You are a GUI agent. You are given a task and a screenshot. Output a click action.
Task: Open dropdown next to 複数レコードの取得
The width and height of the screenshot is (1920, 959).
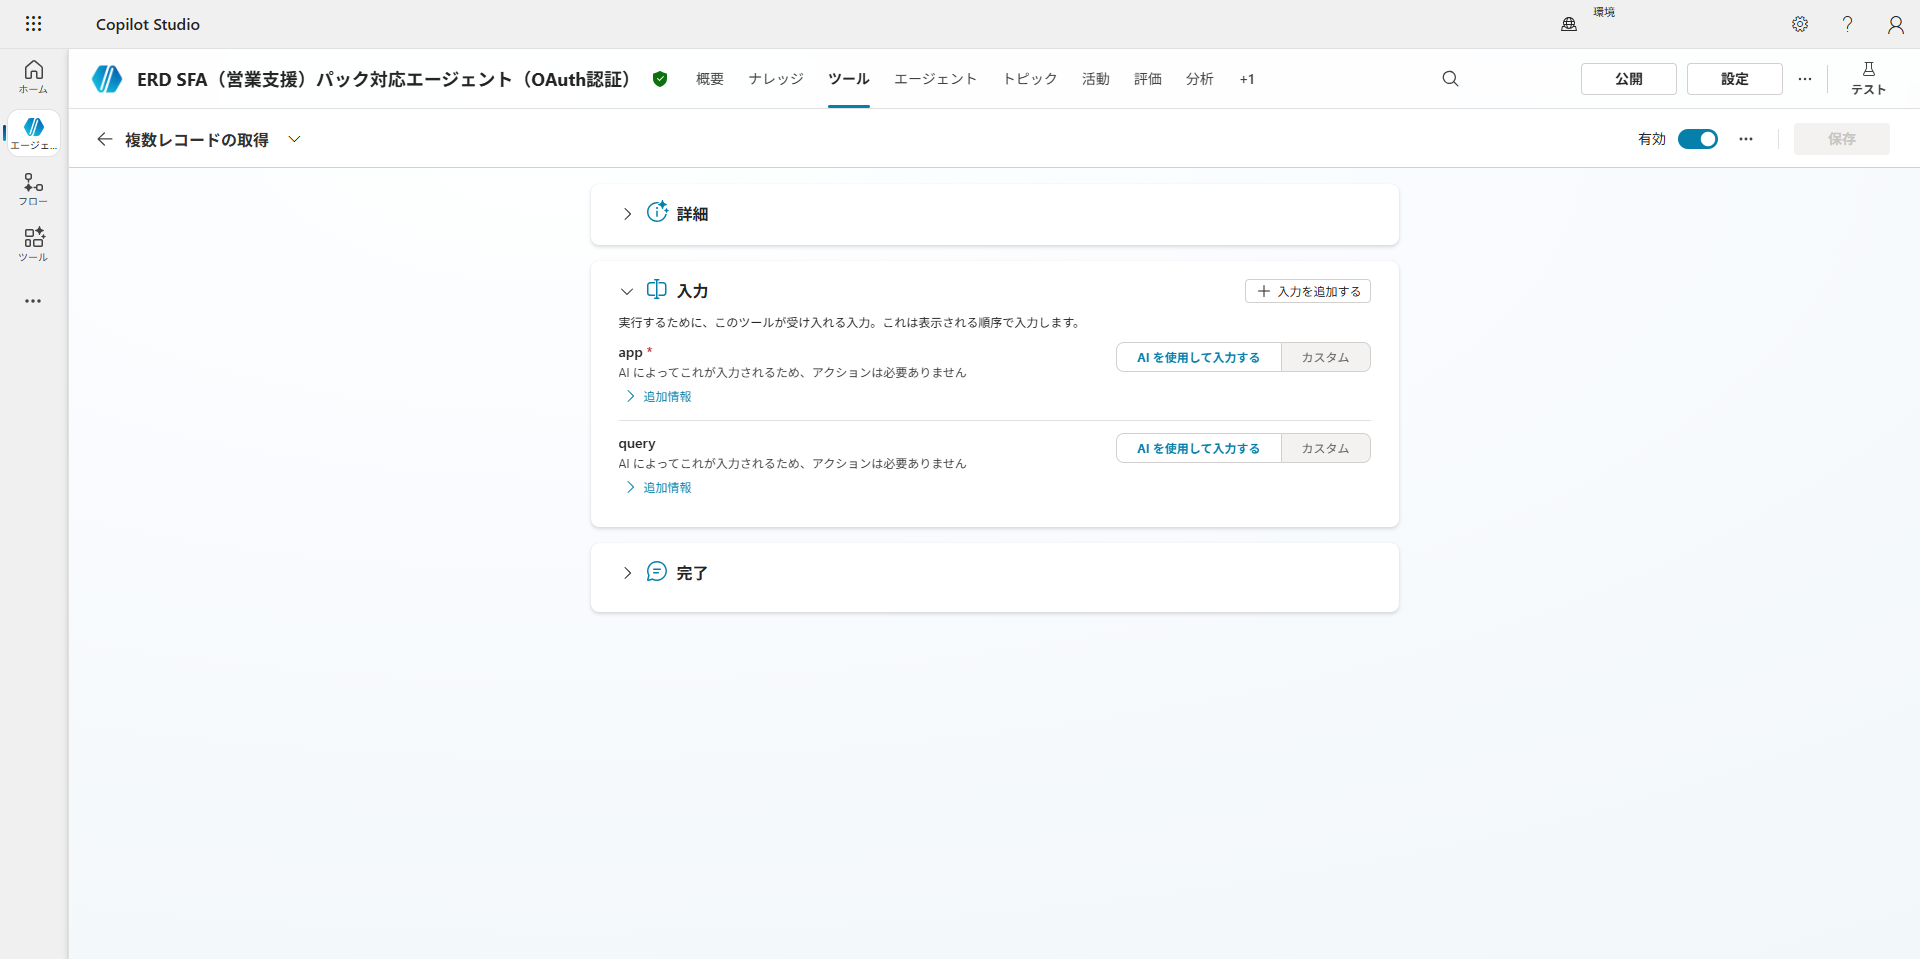click(x=294, y=139)
